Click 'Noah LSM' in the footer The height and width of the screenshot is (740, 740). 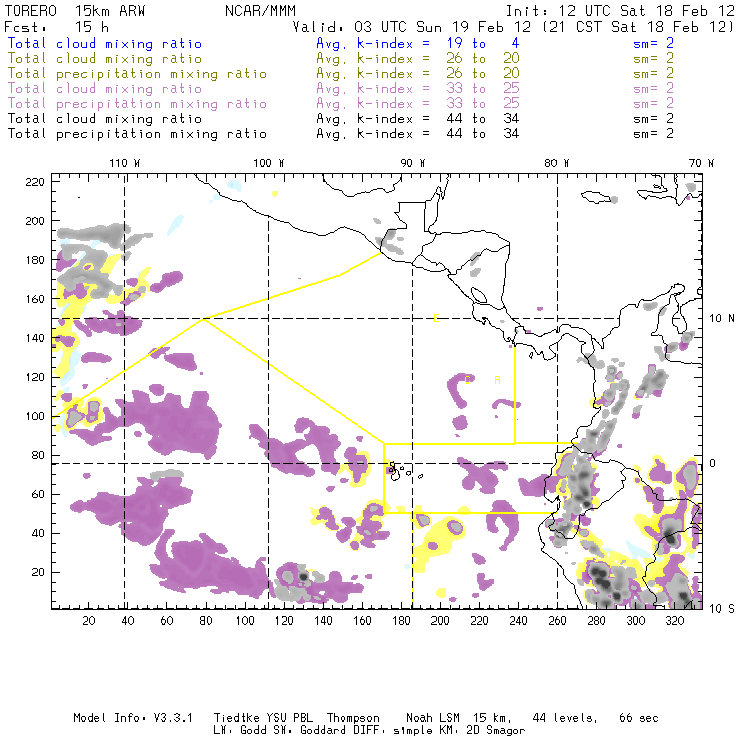pyautogui.click(x=433, y=718)
